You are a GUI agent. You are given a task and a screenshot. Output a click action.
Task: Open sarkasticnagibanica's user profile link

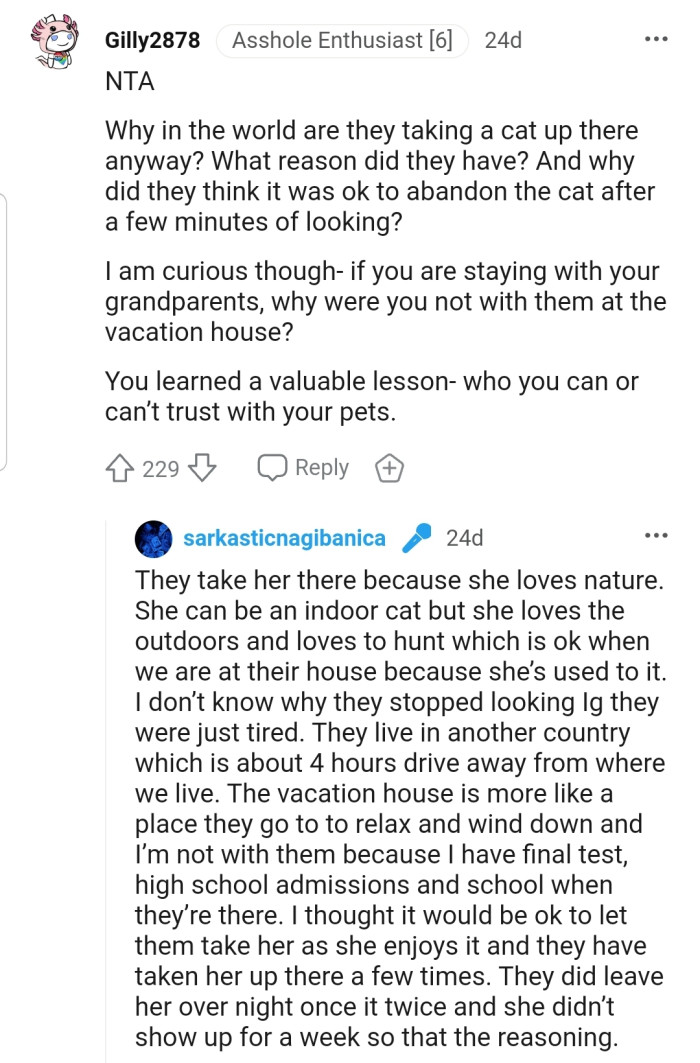284,538
